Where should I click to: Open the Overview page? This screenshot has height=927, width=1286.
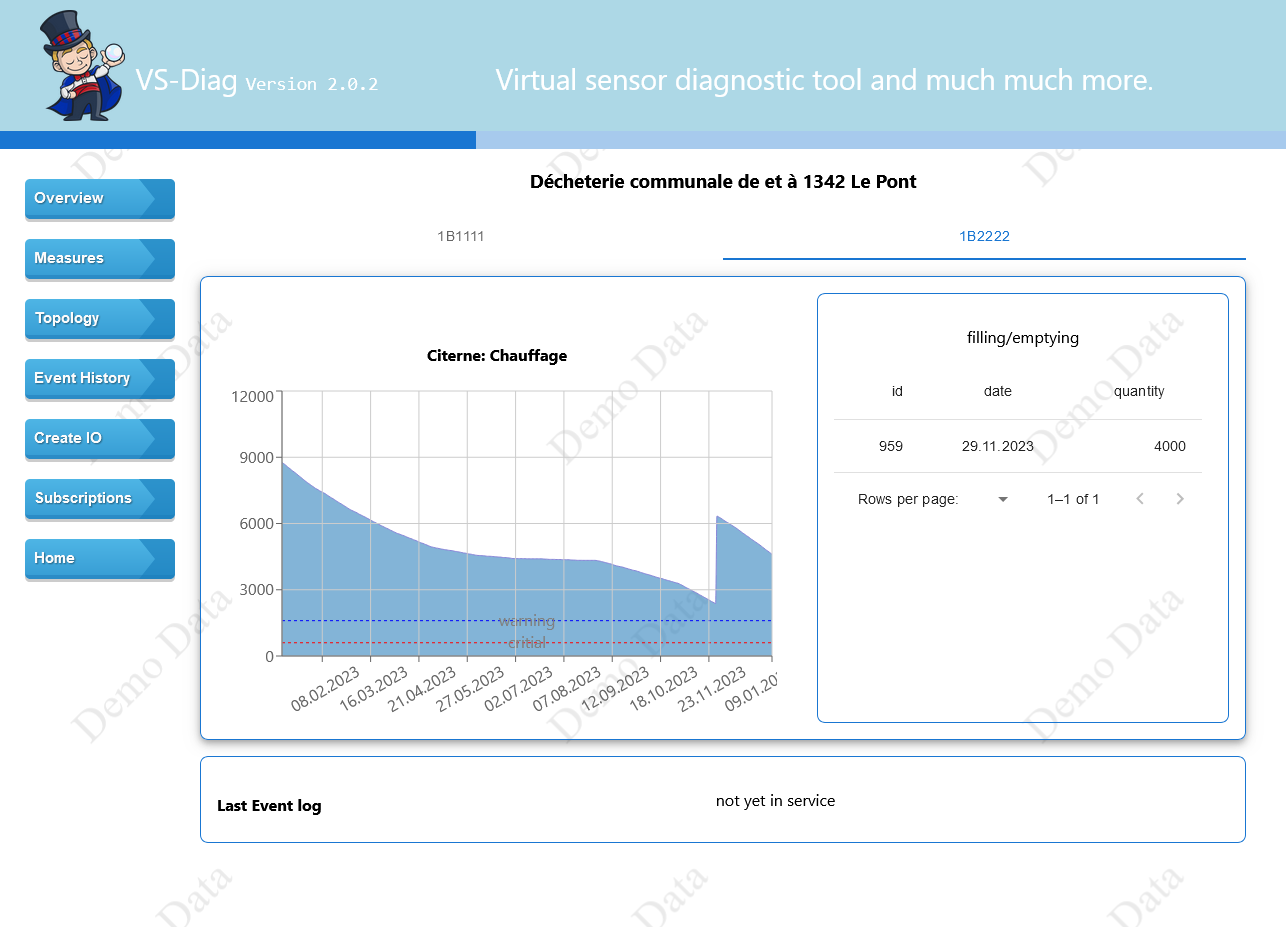click(99, 198)
